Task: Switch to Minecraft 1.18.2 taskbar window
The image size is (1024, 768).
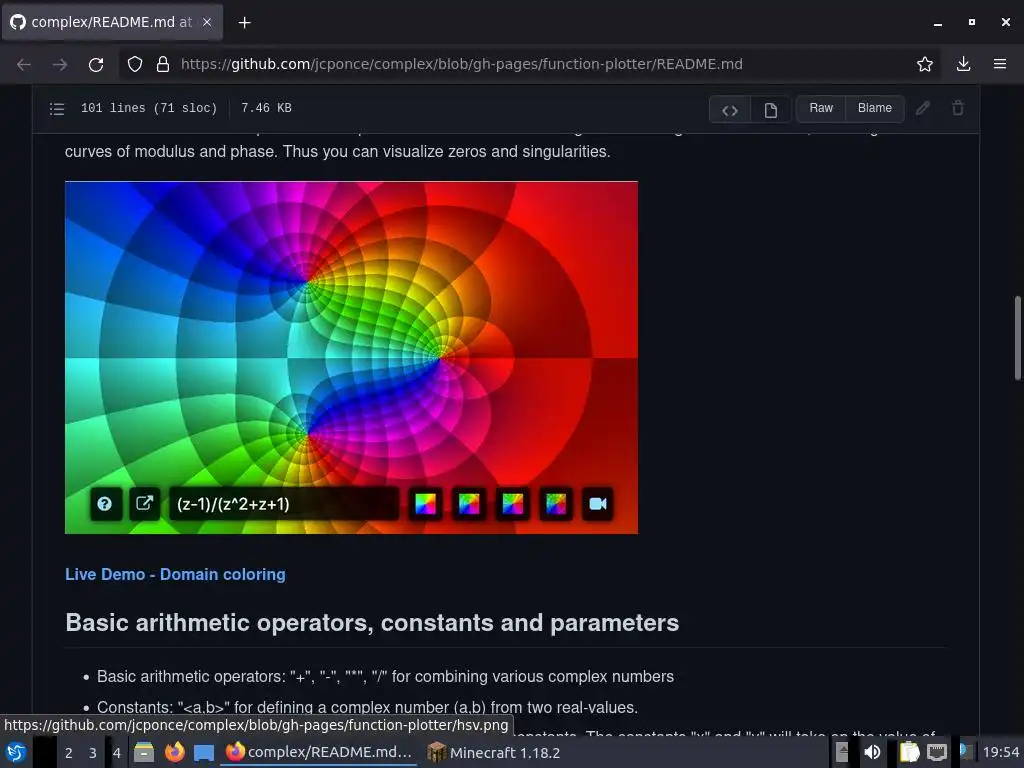Action: pos(494,752)
